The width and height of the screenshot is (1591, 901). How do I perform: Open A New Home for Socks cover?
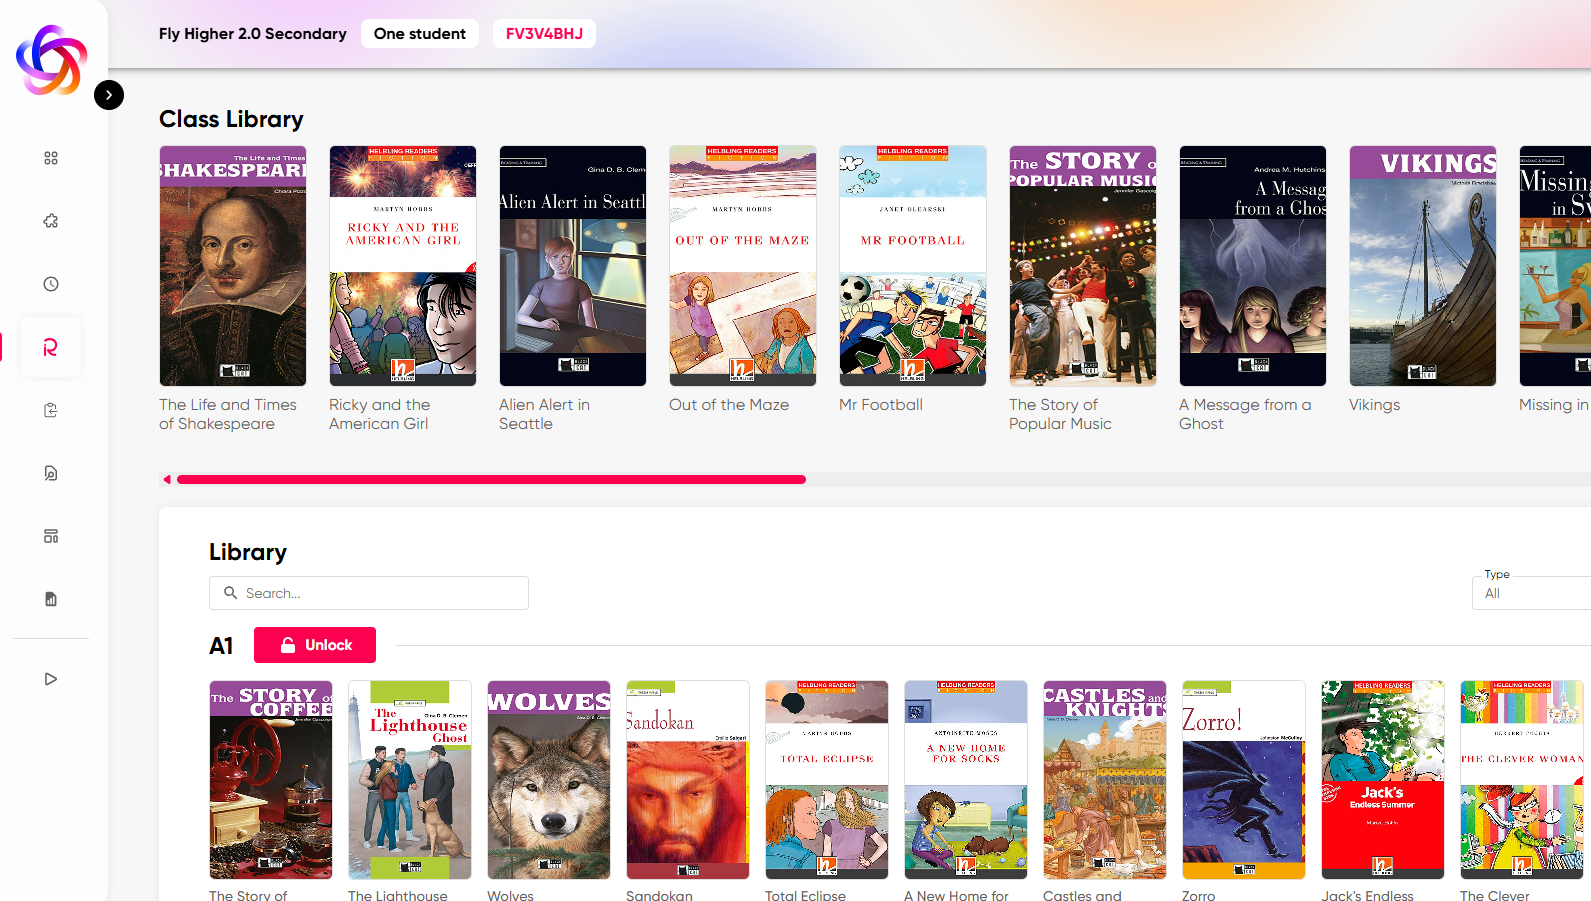[x=966, y=780]
